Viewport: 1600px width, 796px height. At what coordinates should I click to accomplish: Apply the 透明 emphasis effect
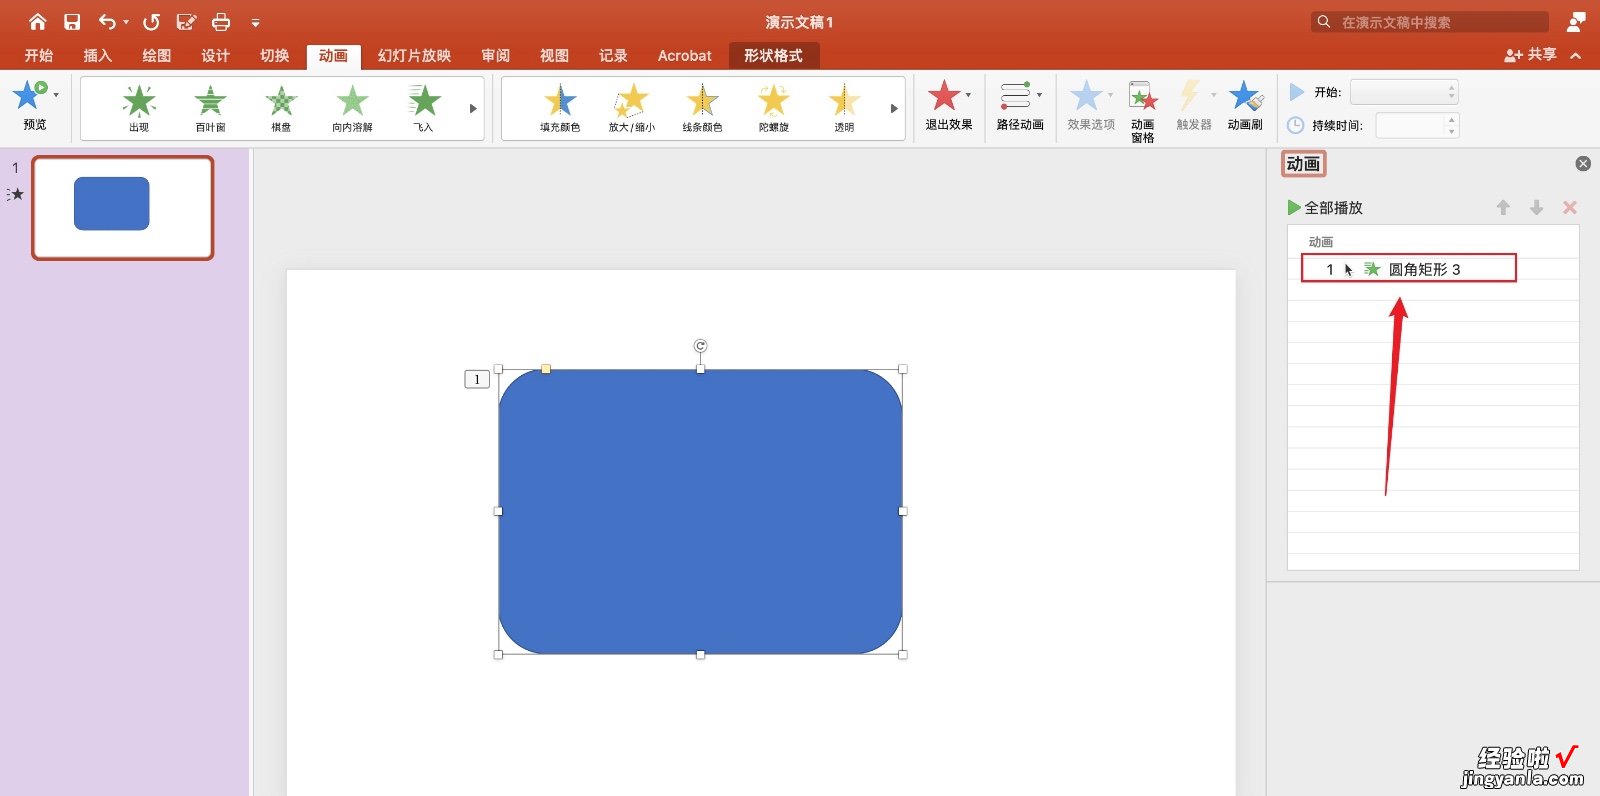click(x=845, y=107)
